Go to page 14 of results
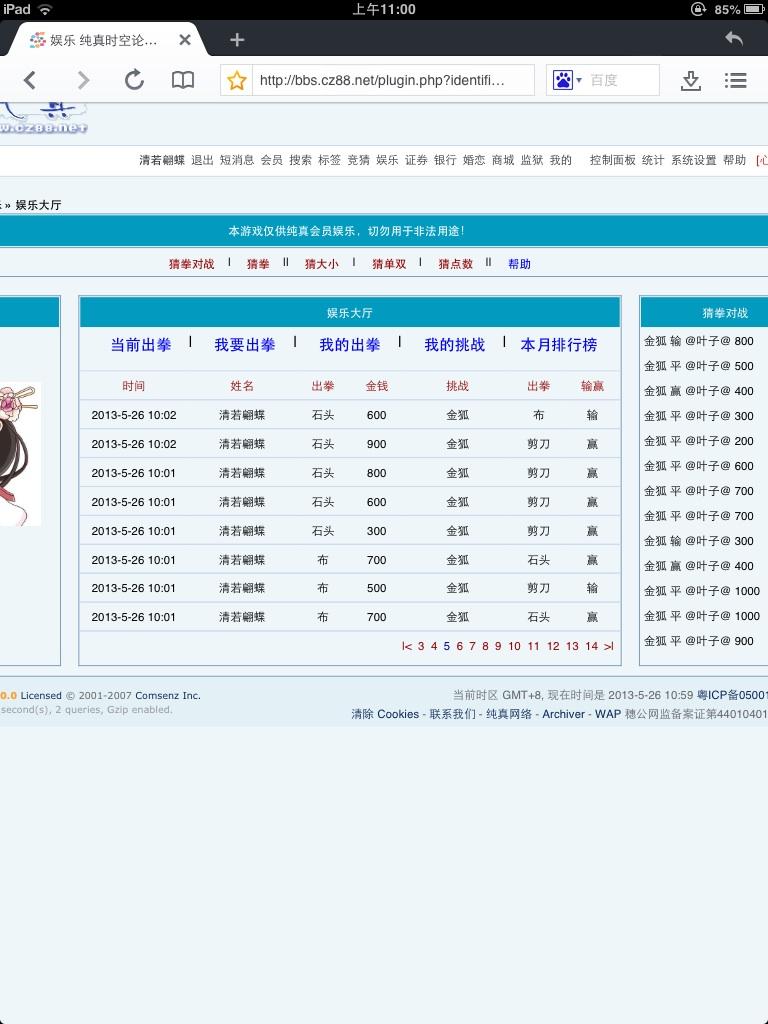The width and height of the screenshot is (768, 1024). point(592,646)
